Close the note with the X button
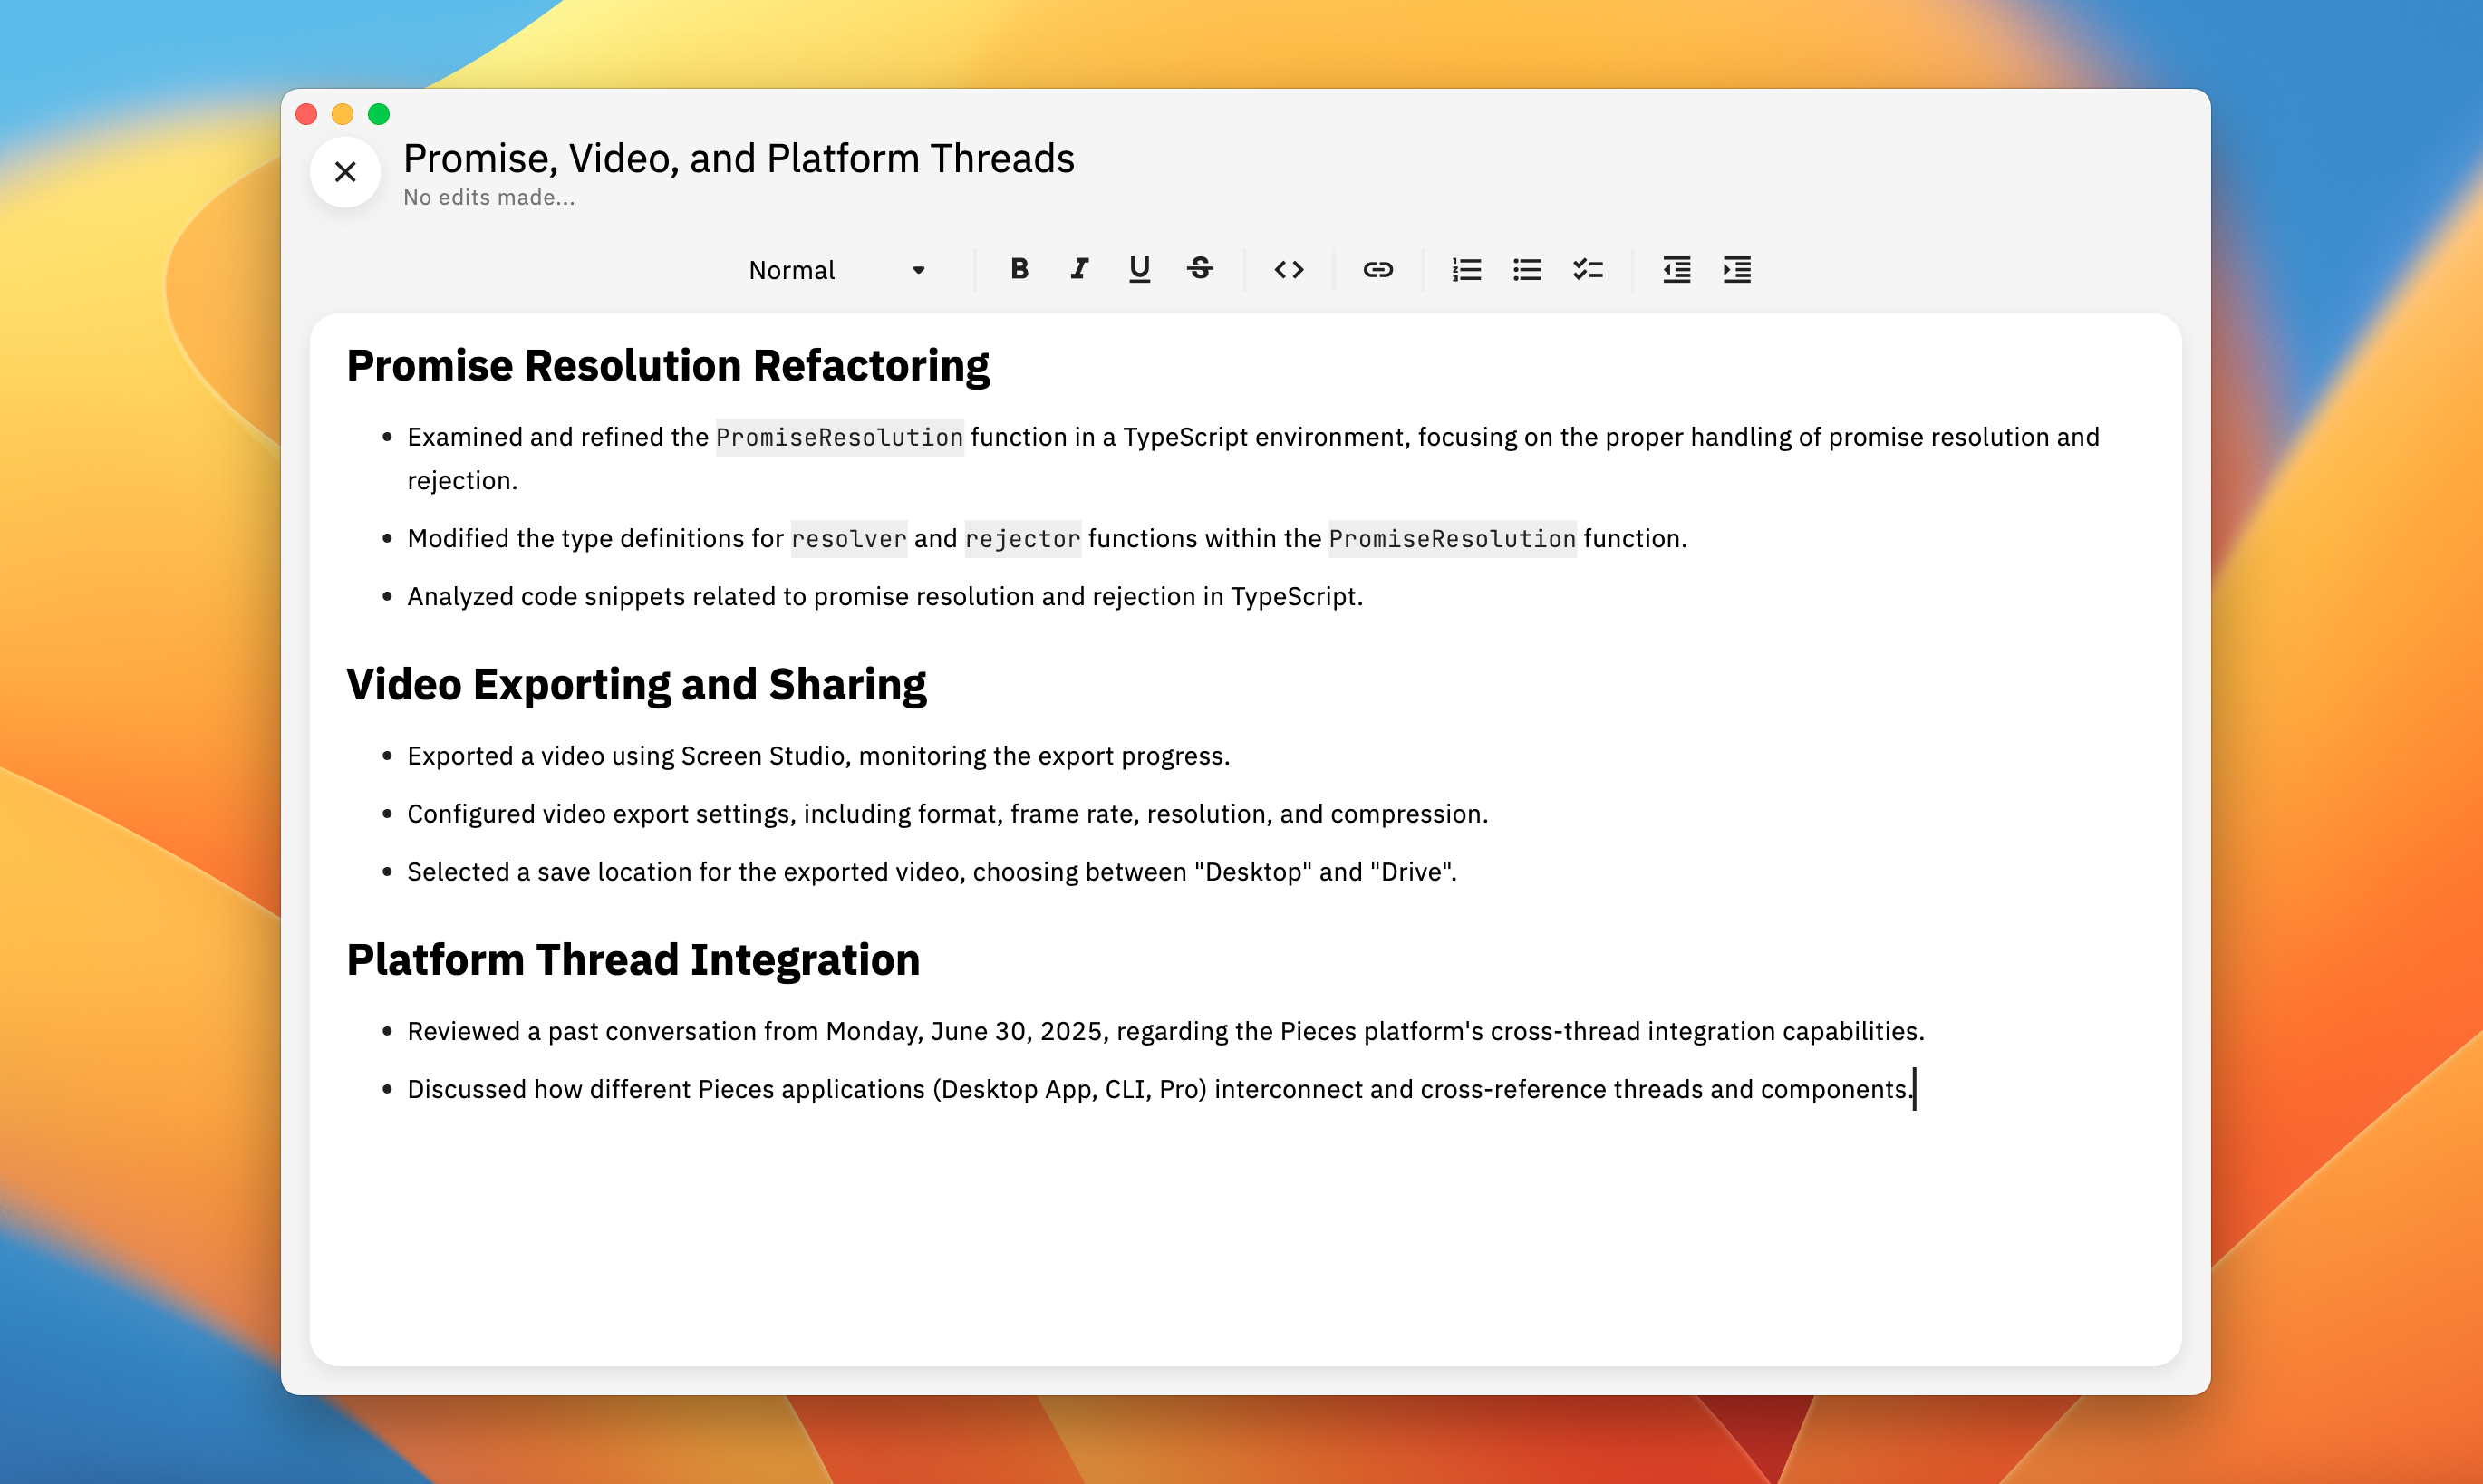The height and width of the screenshot is (1484, 2483). [345, 172]
